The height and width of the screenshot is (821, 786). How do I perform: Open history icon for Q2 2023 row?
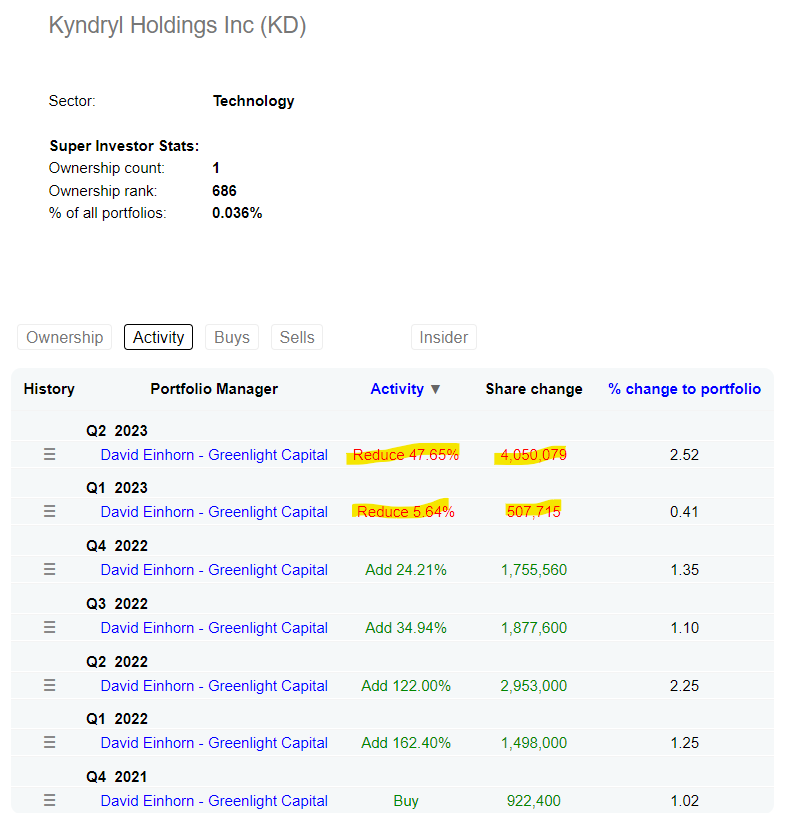[49, 454]
